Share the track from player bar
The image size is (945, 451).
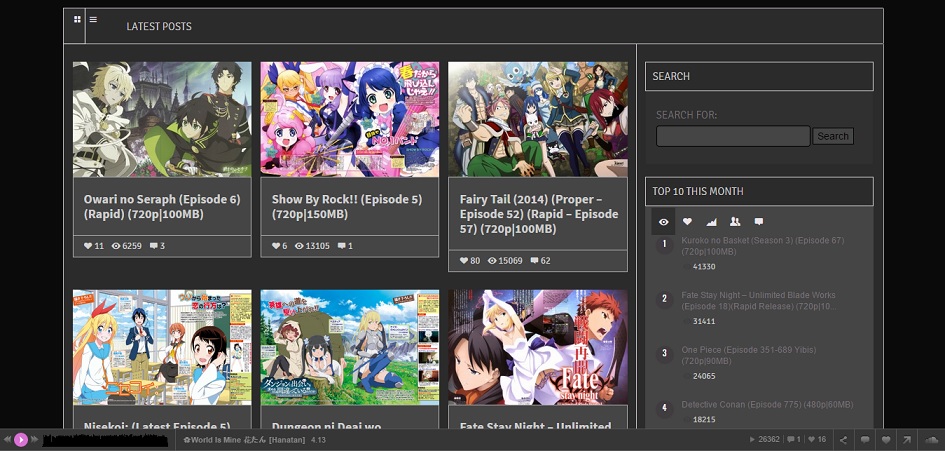click(844, 440)
